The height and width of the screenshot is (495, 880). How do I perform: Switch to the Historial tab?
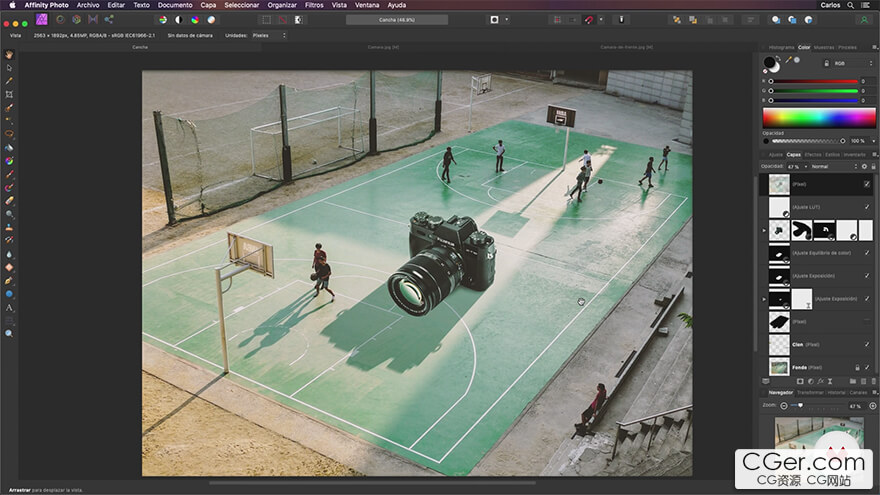point(837,392)
